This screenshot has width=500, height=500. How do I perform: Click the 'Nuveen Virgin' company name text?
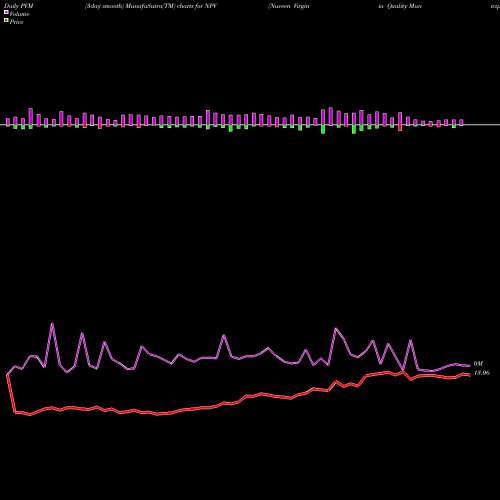point(289,6)
